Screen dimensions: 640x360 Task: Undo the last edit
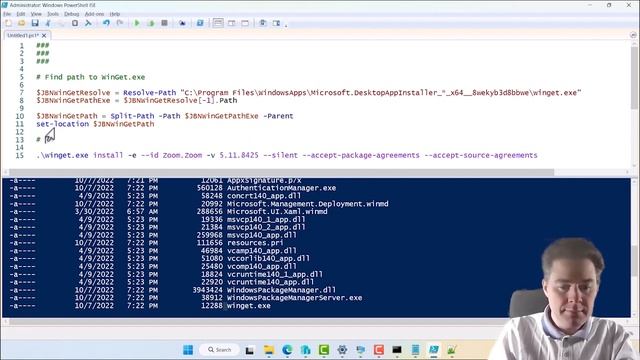pos(106,23)
